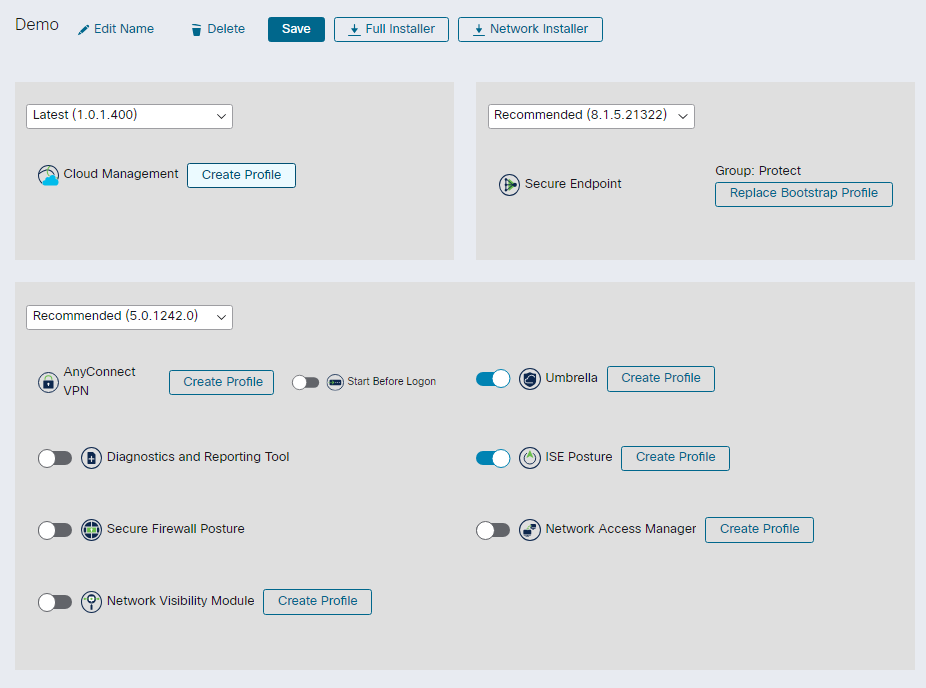Click the Secure Endpoint module icon
Viewport: 926px width, 688px height.
point(509,185)
